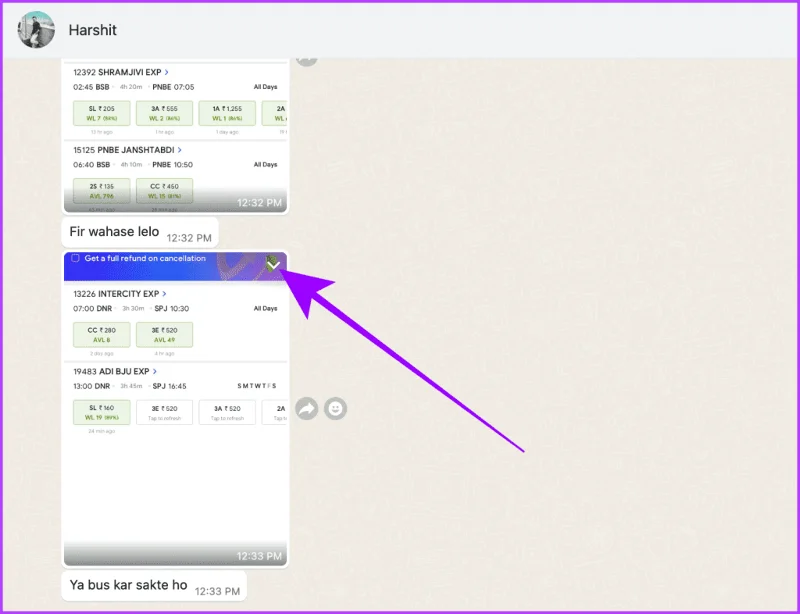800x614 pixels.
Task: Open 19483 ADI BJU EXP details arrow
Action: click(155, 371)
